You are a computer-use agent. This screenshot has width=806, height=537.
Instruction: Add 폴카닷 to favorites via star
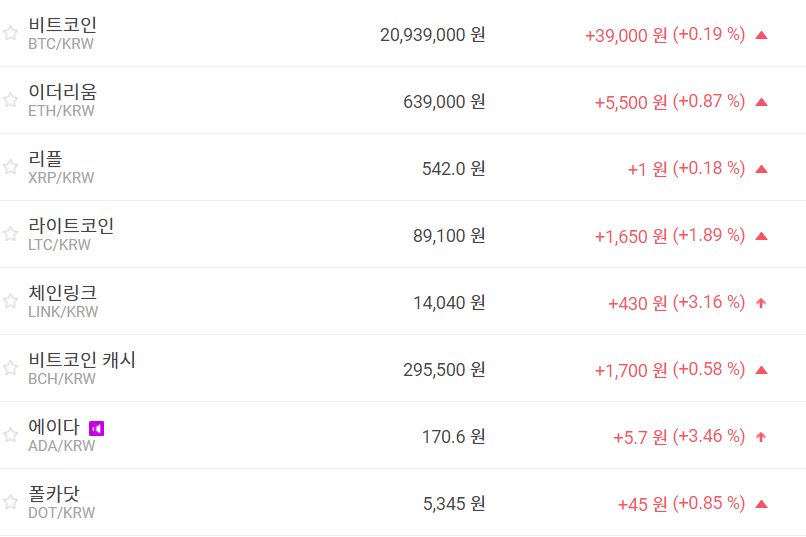pyautogui.click(x=10, y=502)
